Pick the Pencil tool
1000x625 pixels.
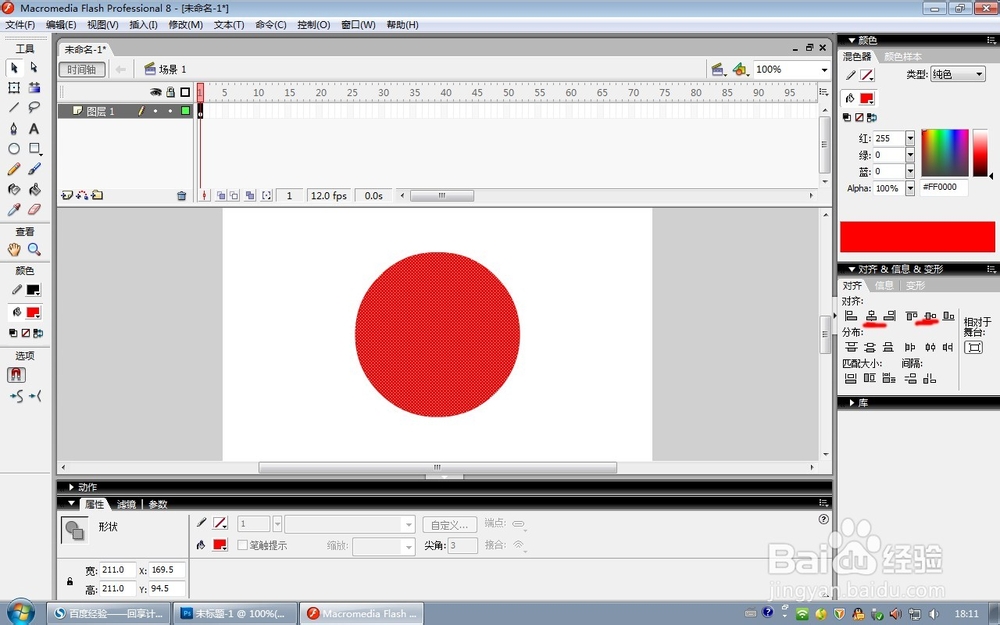(x=14, y=169)
